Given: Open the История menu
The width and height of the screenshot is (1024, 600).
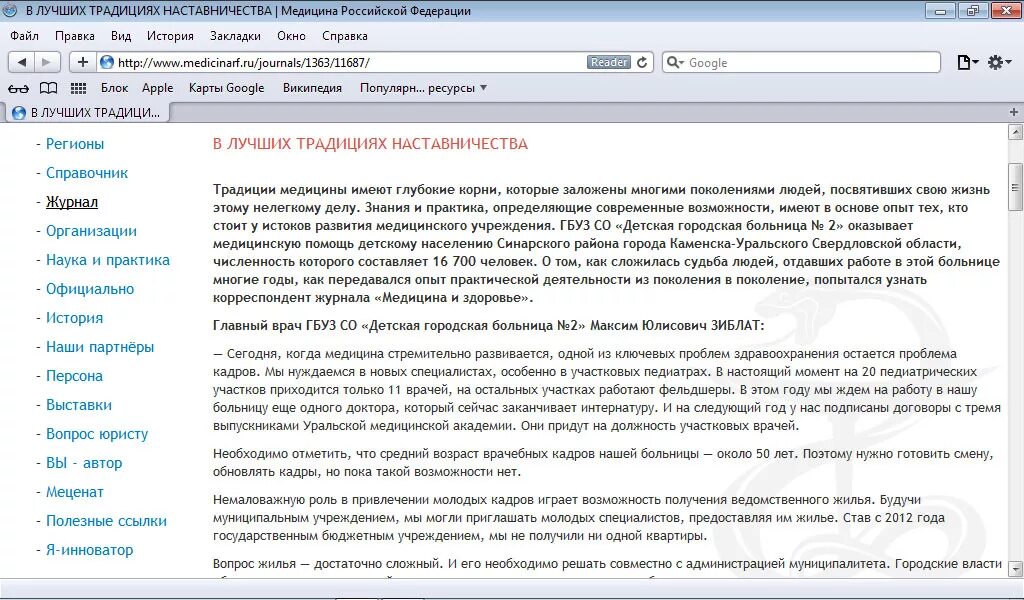Looking at the screenshot, I should 170,36.
